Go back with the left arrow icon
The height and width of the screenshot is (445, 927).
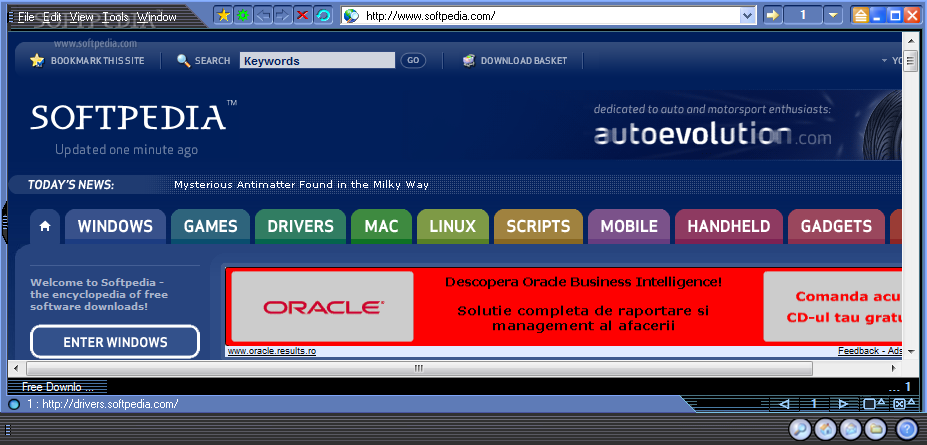(263, 15)
